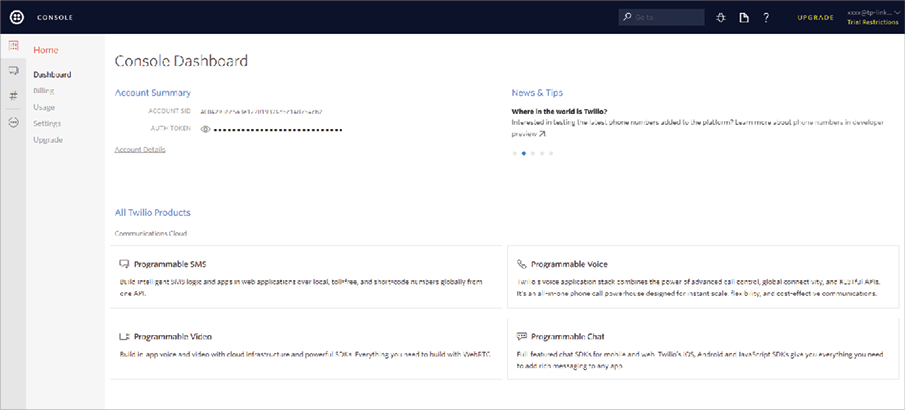Click the AUTH TOKEN label
The height and width of the screenshot is (410, 905).
(171, 128)
